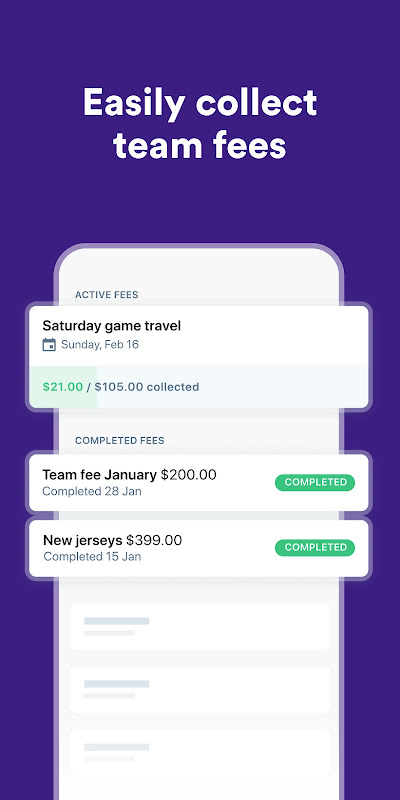Open the Team fee January card
Image resolution: width=400 pixels, height=800 pixels.
point(198,483)
